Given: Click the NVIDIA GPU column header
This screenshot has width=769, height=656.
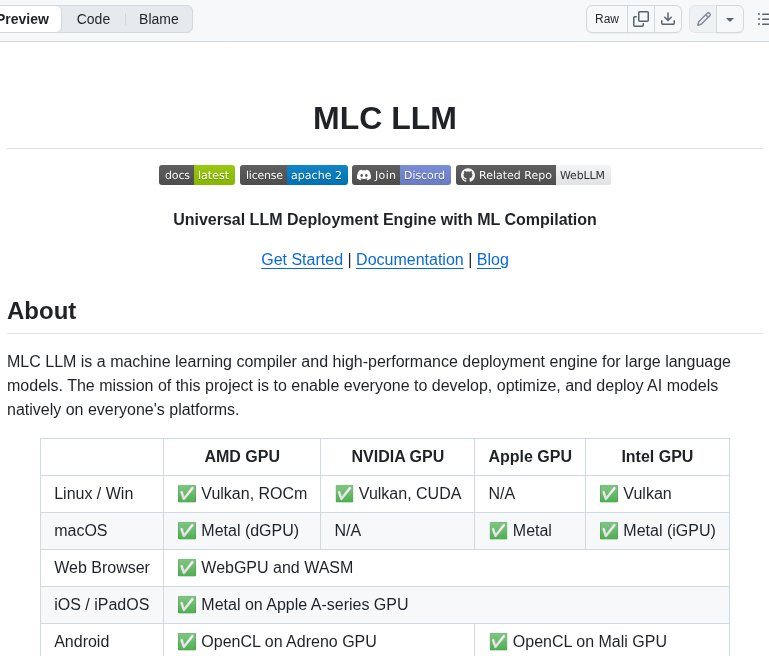Looking at the screenshot, I should click(x=397, y=456).
